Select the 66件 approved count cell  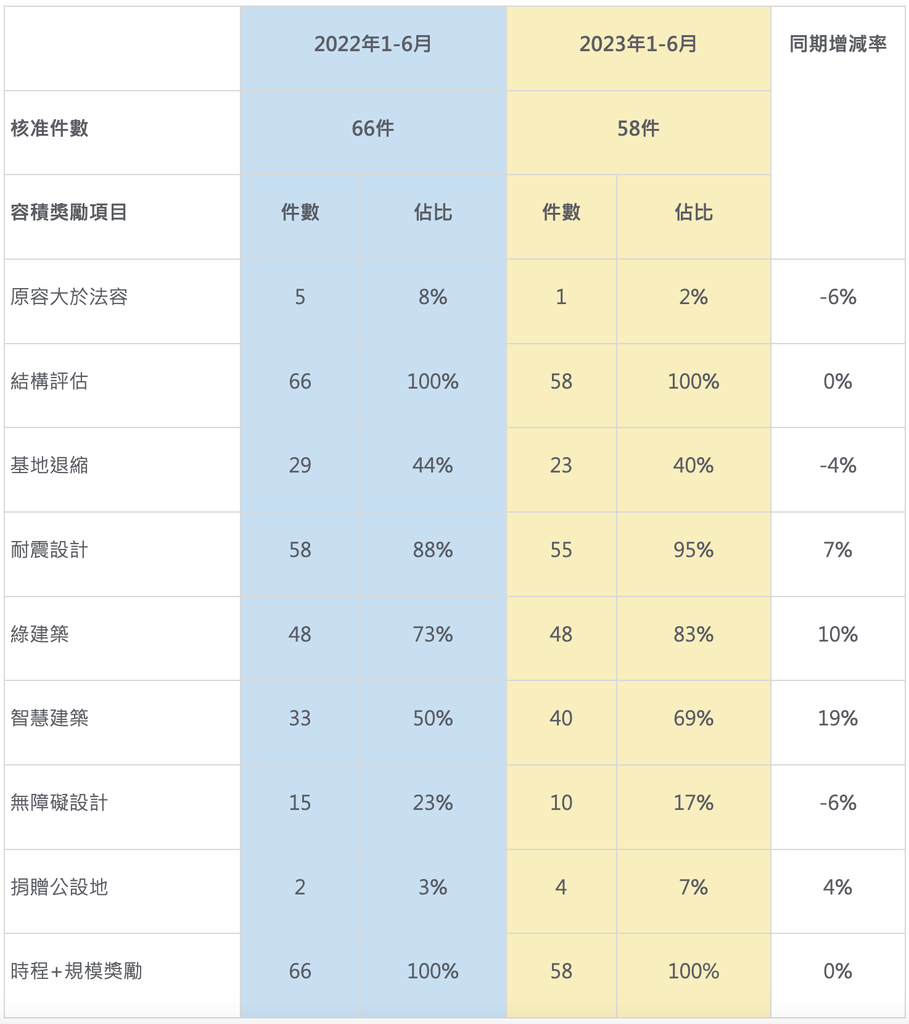pyautogui.click(x=373, y=129)
